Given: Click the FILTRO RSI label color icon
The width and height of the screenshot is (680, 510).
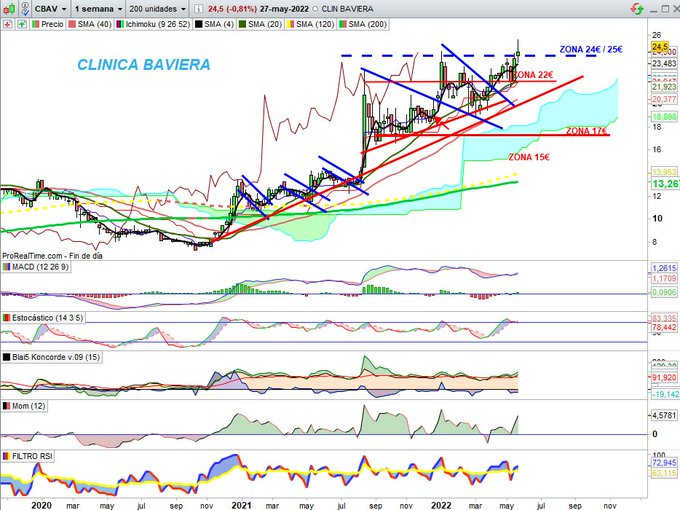Looking at the screenshot, I should click(x=7, y=456).
